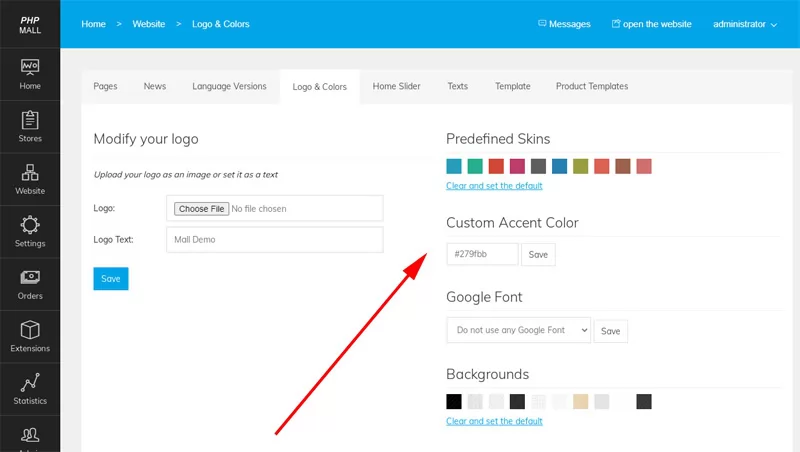Expand the administrator account dropdown
800x452 pixels.
point(745,24)
